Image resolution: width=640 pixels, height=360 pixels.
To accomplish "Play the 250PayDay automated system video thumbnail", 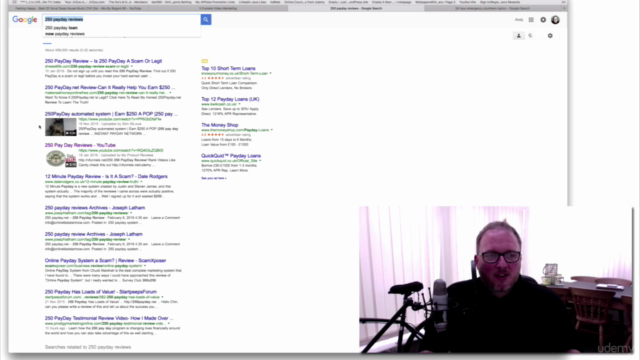I will click(x=60, y=127).
